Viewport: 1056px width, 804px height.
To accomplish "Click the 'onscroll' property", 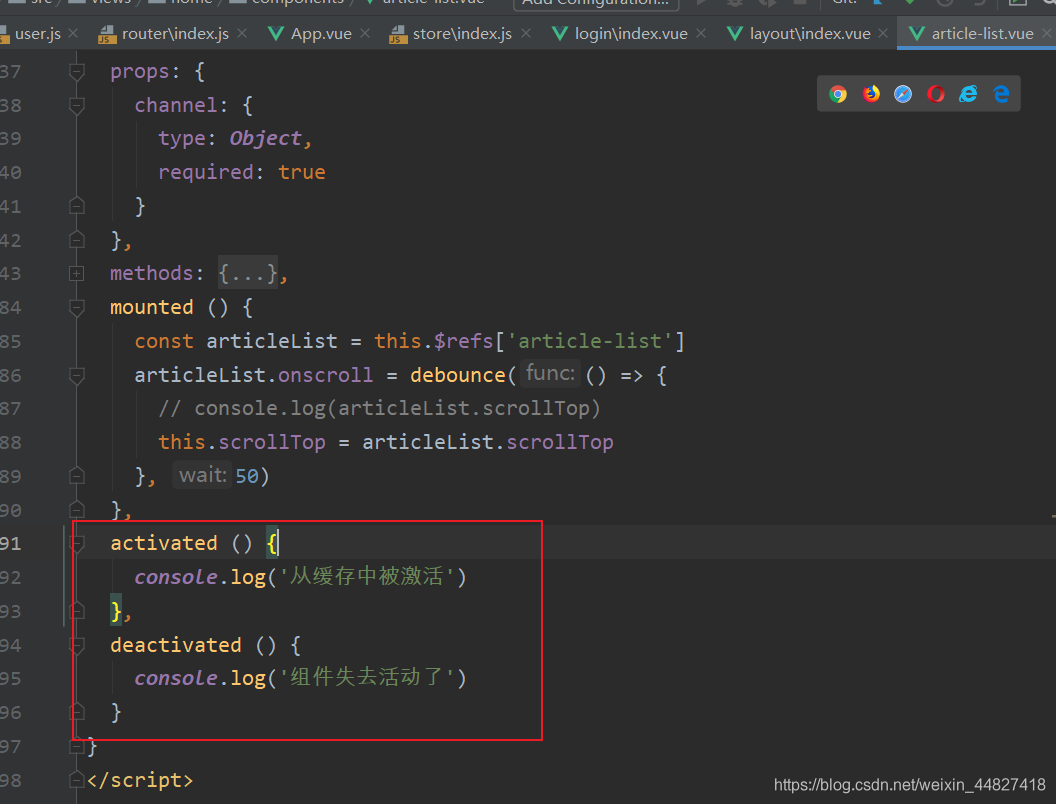I will [325, 374].
